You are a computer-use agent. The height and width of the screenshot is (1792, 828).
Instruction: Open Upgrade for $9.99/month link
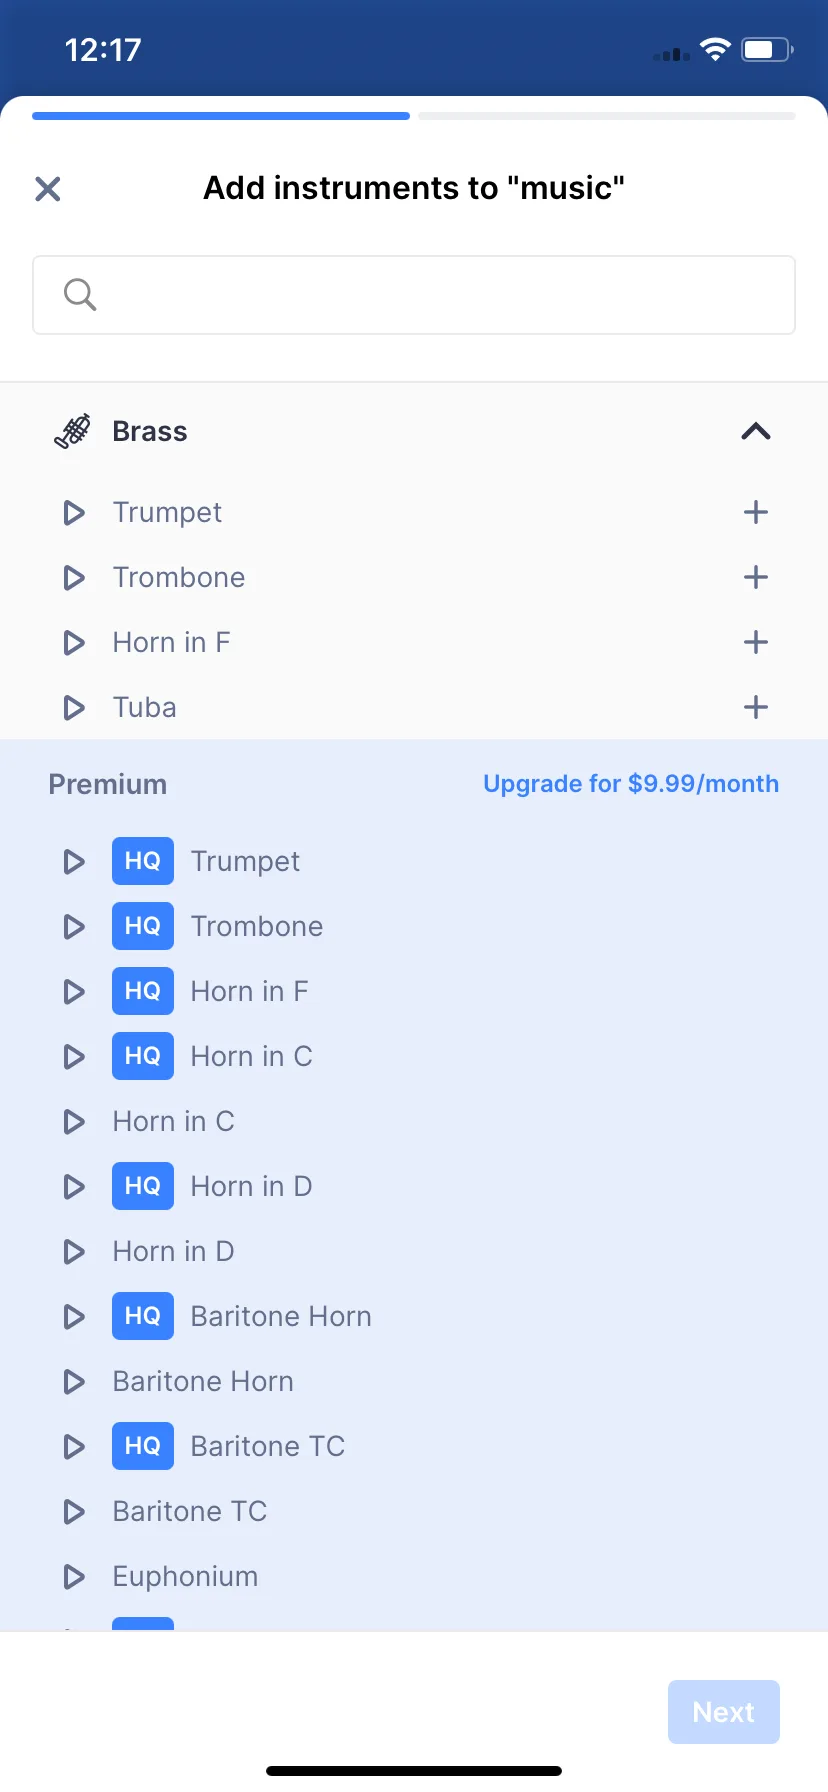630,784
